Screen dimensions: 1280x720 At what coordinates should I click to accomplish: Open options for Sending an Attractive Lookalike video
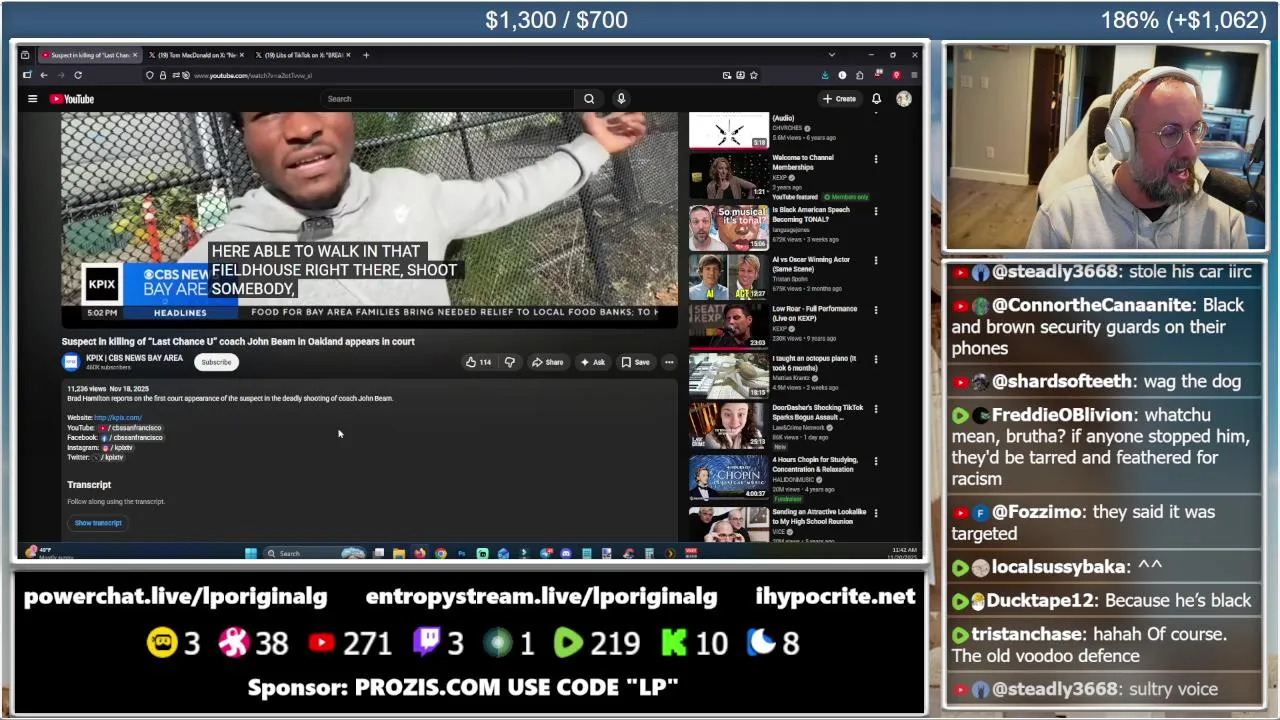(x=876, y=513)
